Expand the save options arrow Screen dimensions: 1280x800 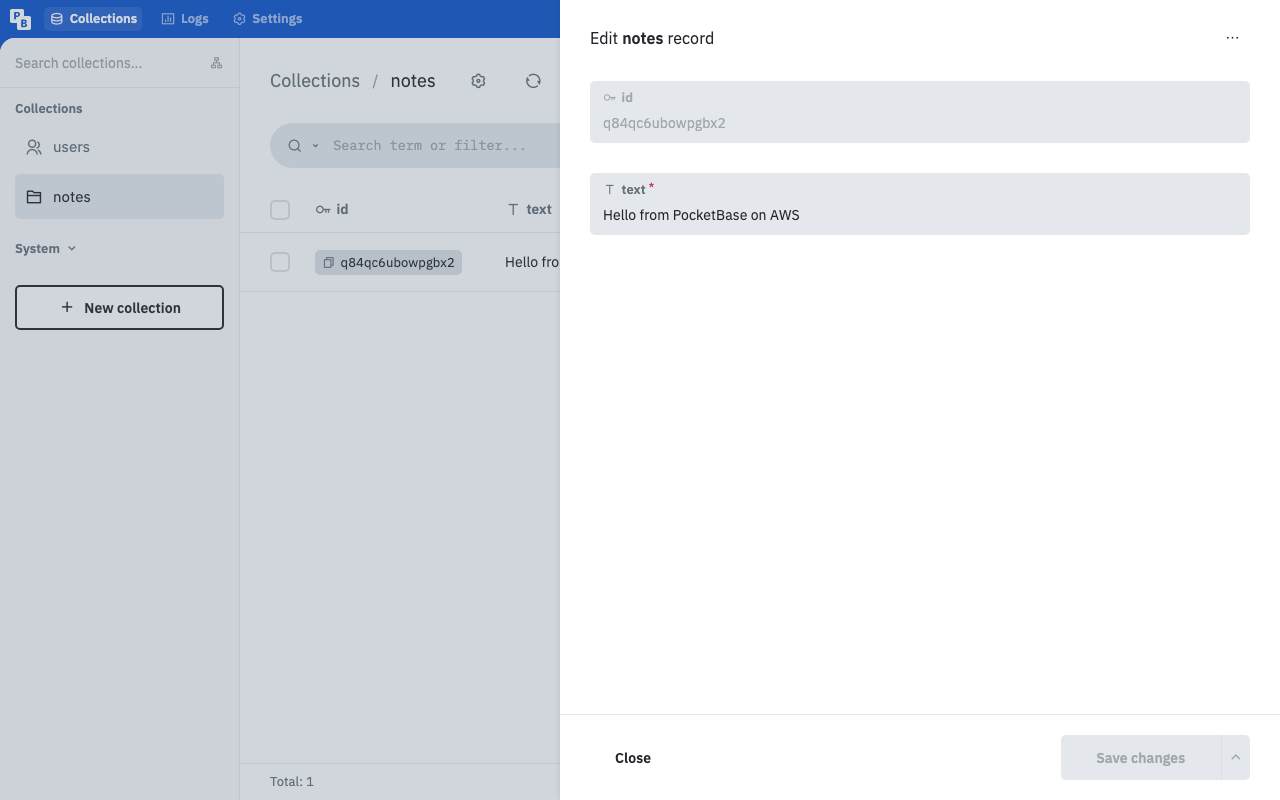coord(1236,758)
